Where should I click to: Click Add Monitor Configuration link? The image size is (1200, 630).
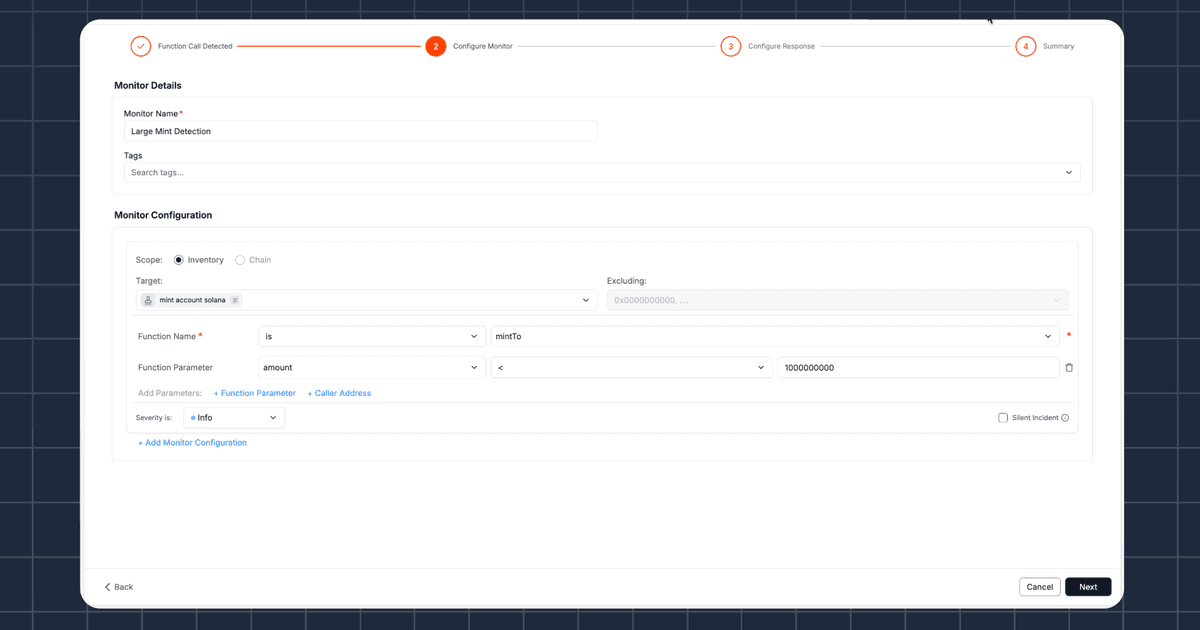click(192, 442)
